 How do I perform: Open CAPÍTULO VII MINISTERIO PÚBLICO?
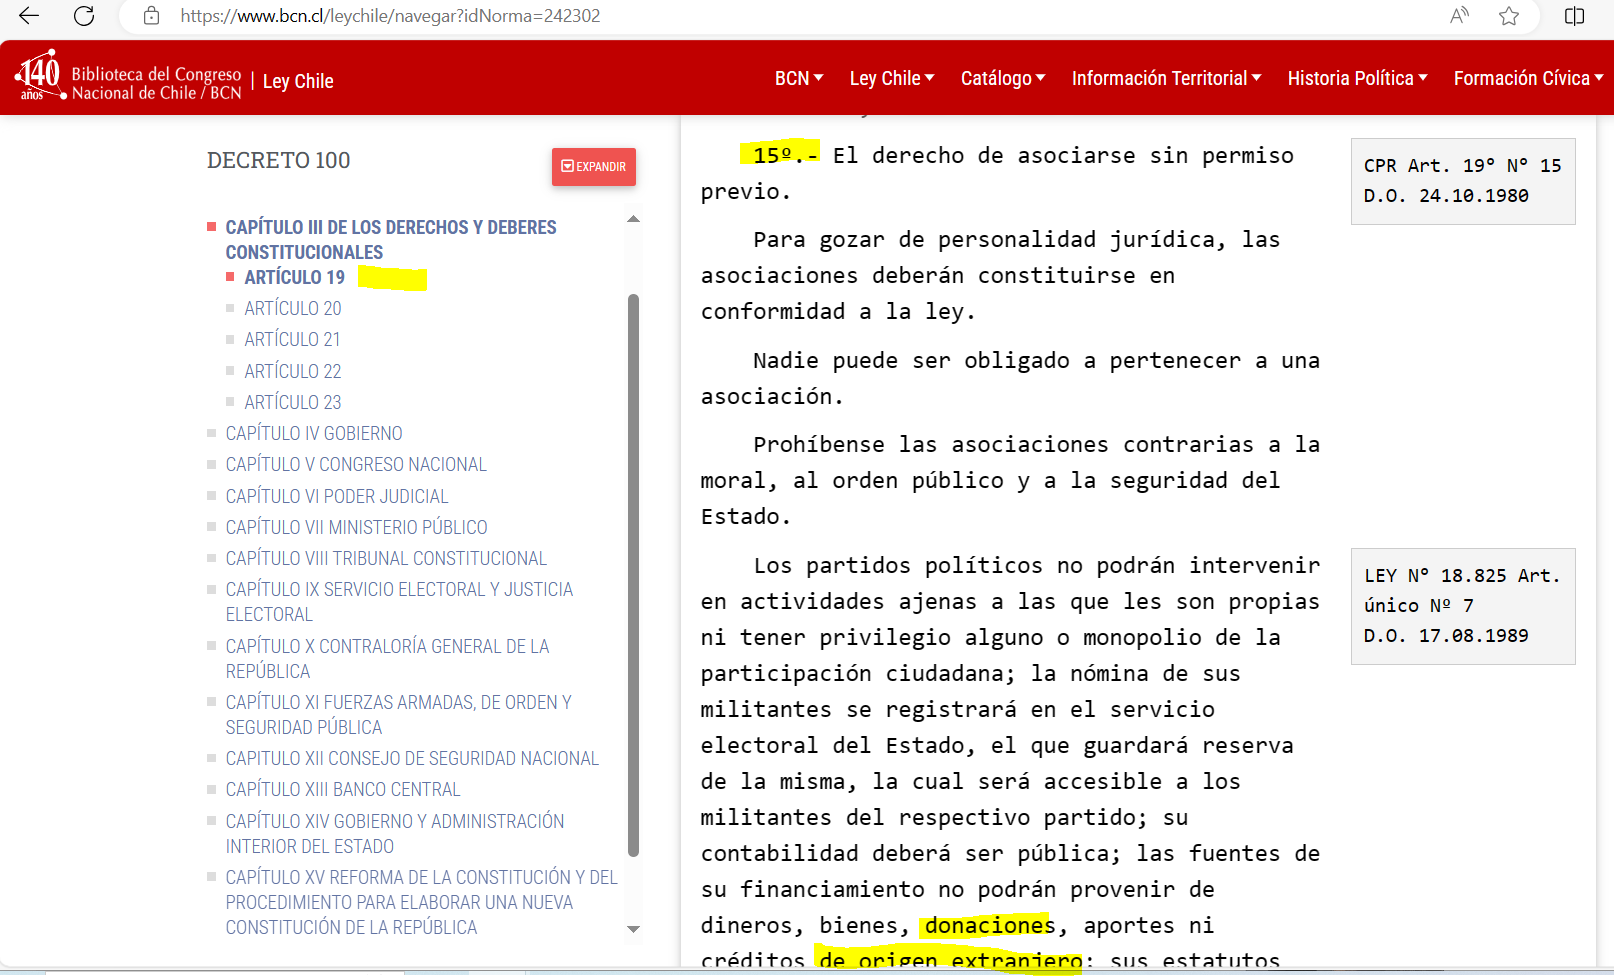pos(356,528)
